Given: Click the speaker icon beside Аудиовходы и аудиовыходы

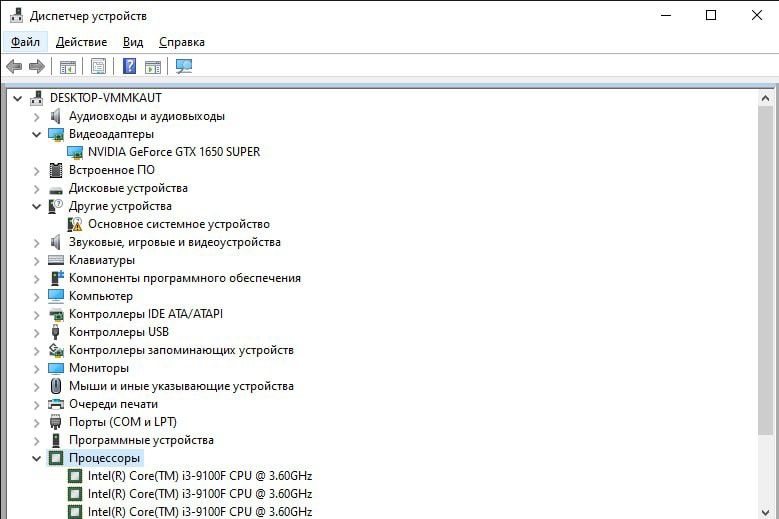Looking at the screenshot, I should point(56,116).
